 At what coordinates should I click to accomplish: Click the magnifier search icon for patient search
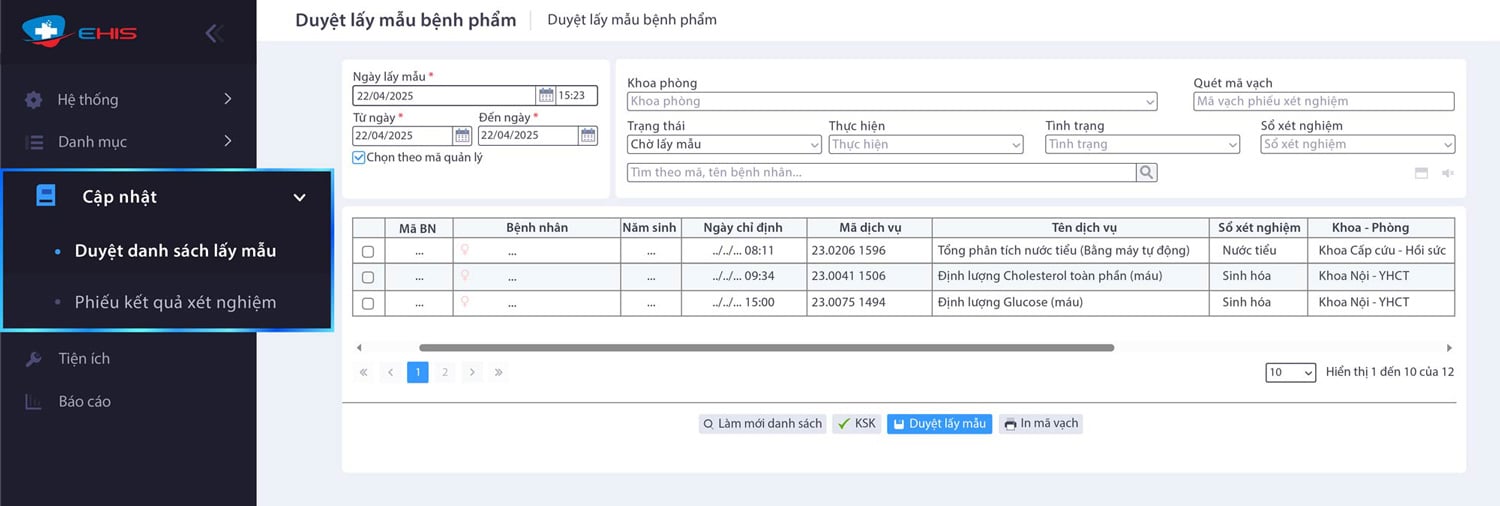coord(1146,173)
